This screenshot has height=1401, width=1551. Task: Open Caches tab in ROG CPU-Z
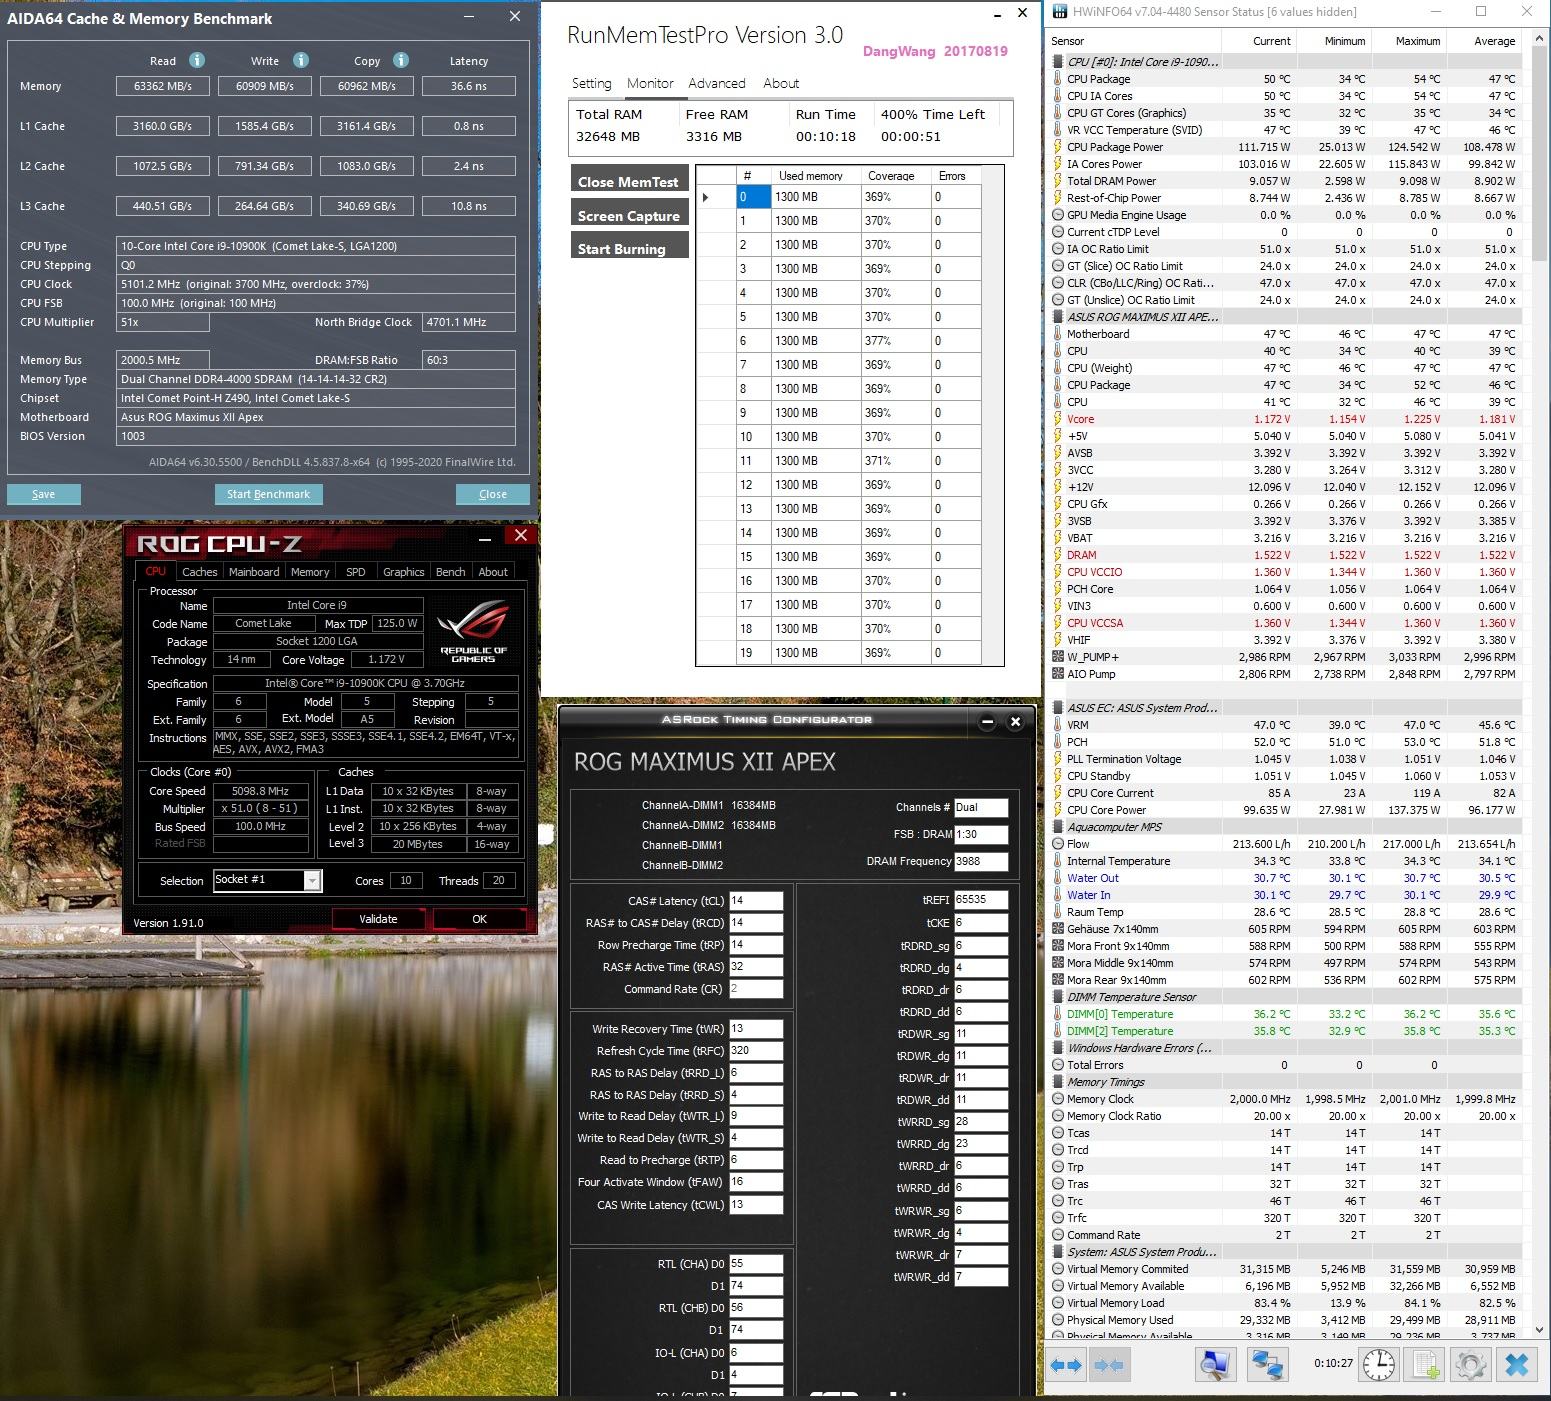[199, 572]
